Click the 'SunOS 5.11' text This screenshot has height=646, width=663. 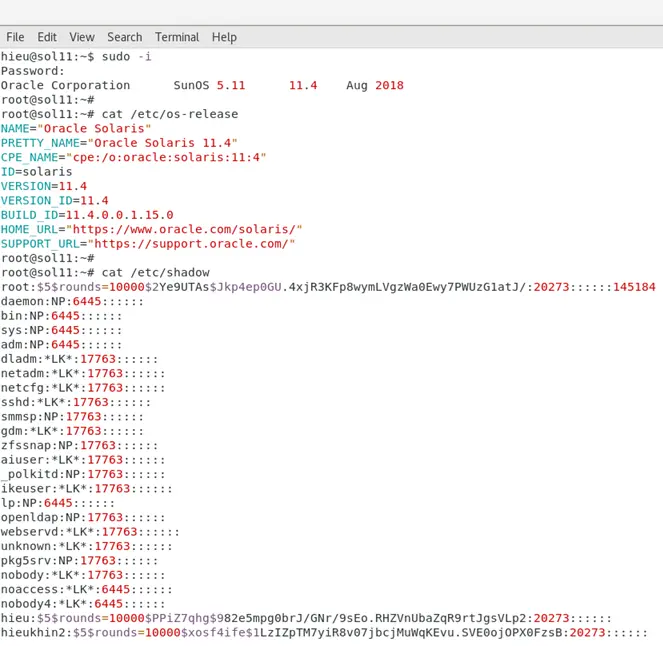point(209,85)
